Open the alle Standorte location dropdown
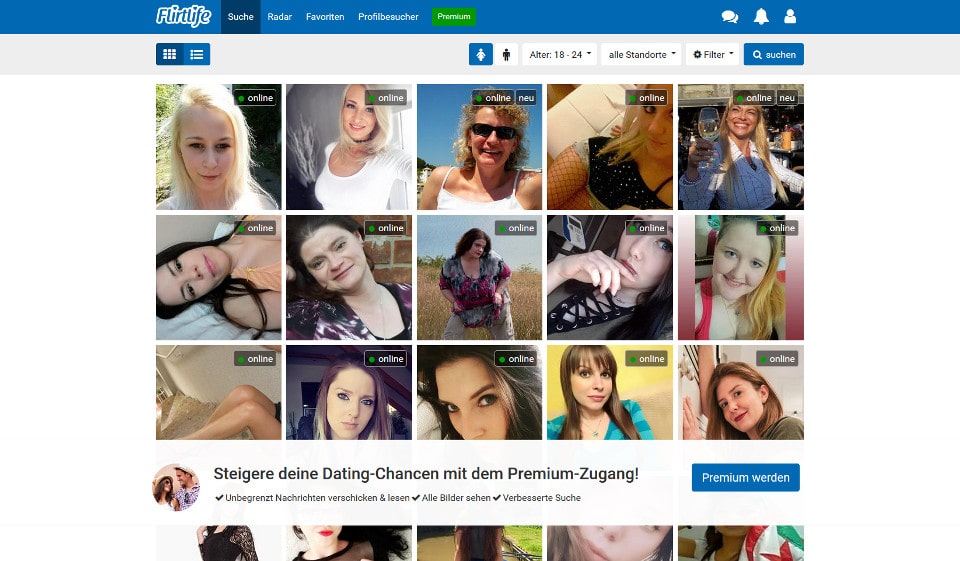The width and height of the screenshot is (960, 561). pos(640,54)
